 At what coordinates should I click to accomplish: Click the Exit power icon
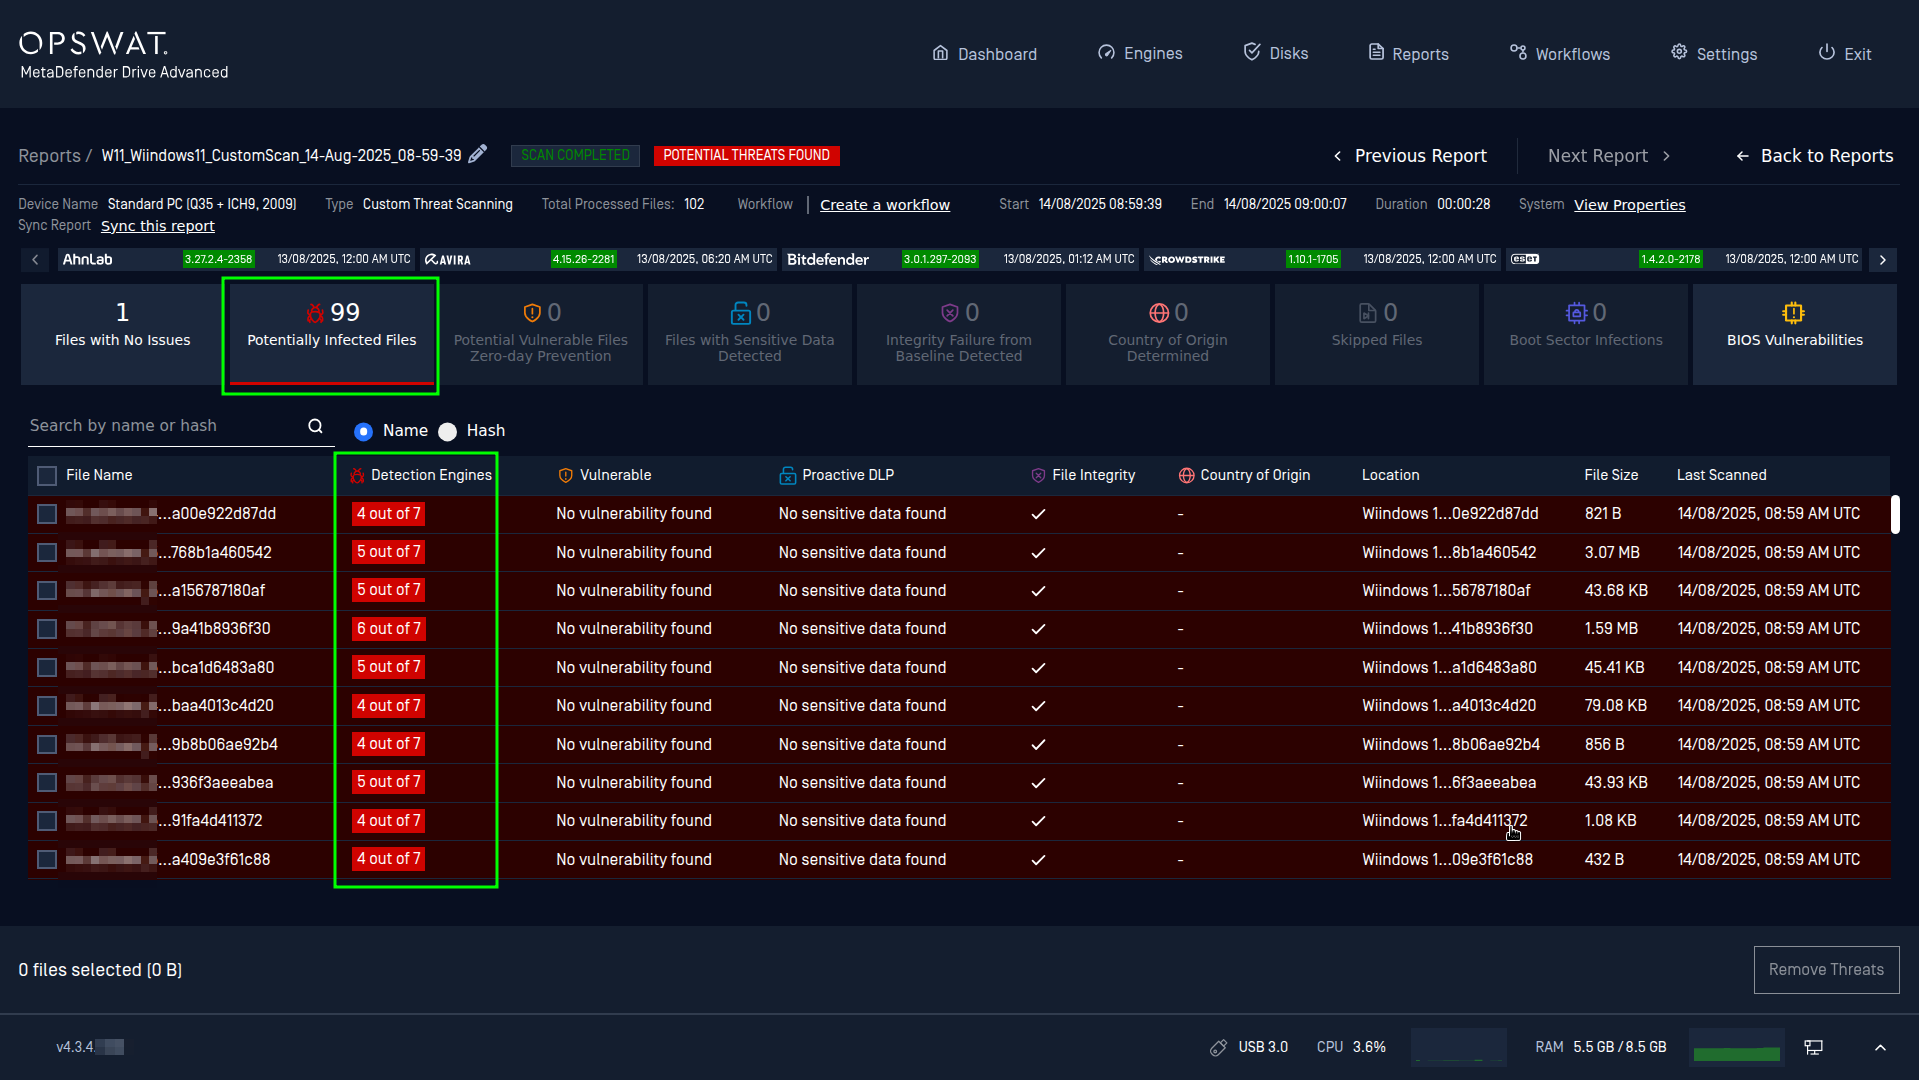pos(1826,53)
